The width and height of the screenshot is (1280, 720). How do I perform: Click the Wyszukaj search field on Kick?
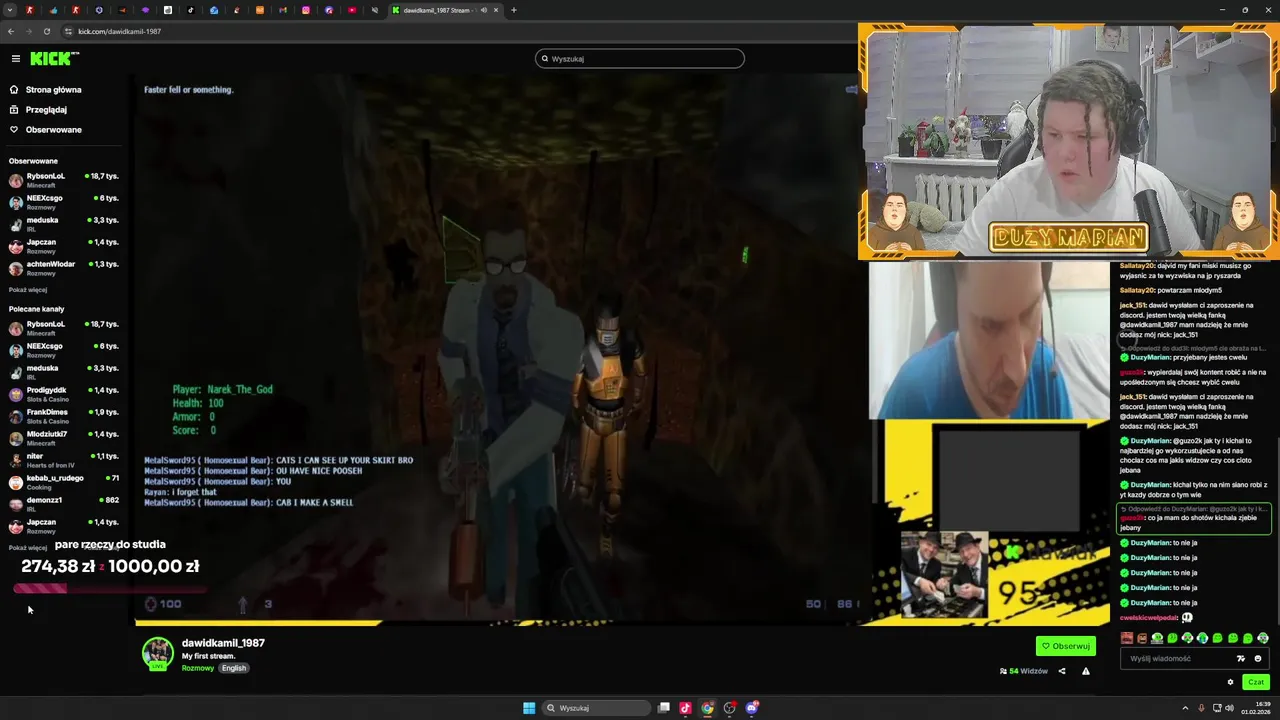pyautogui.click(x=640, y=58)
